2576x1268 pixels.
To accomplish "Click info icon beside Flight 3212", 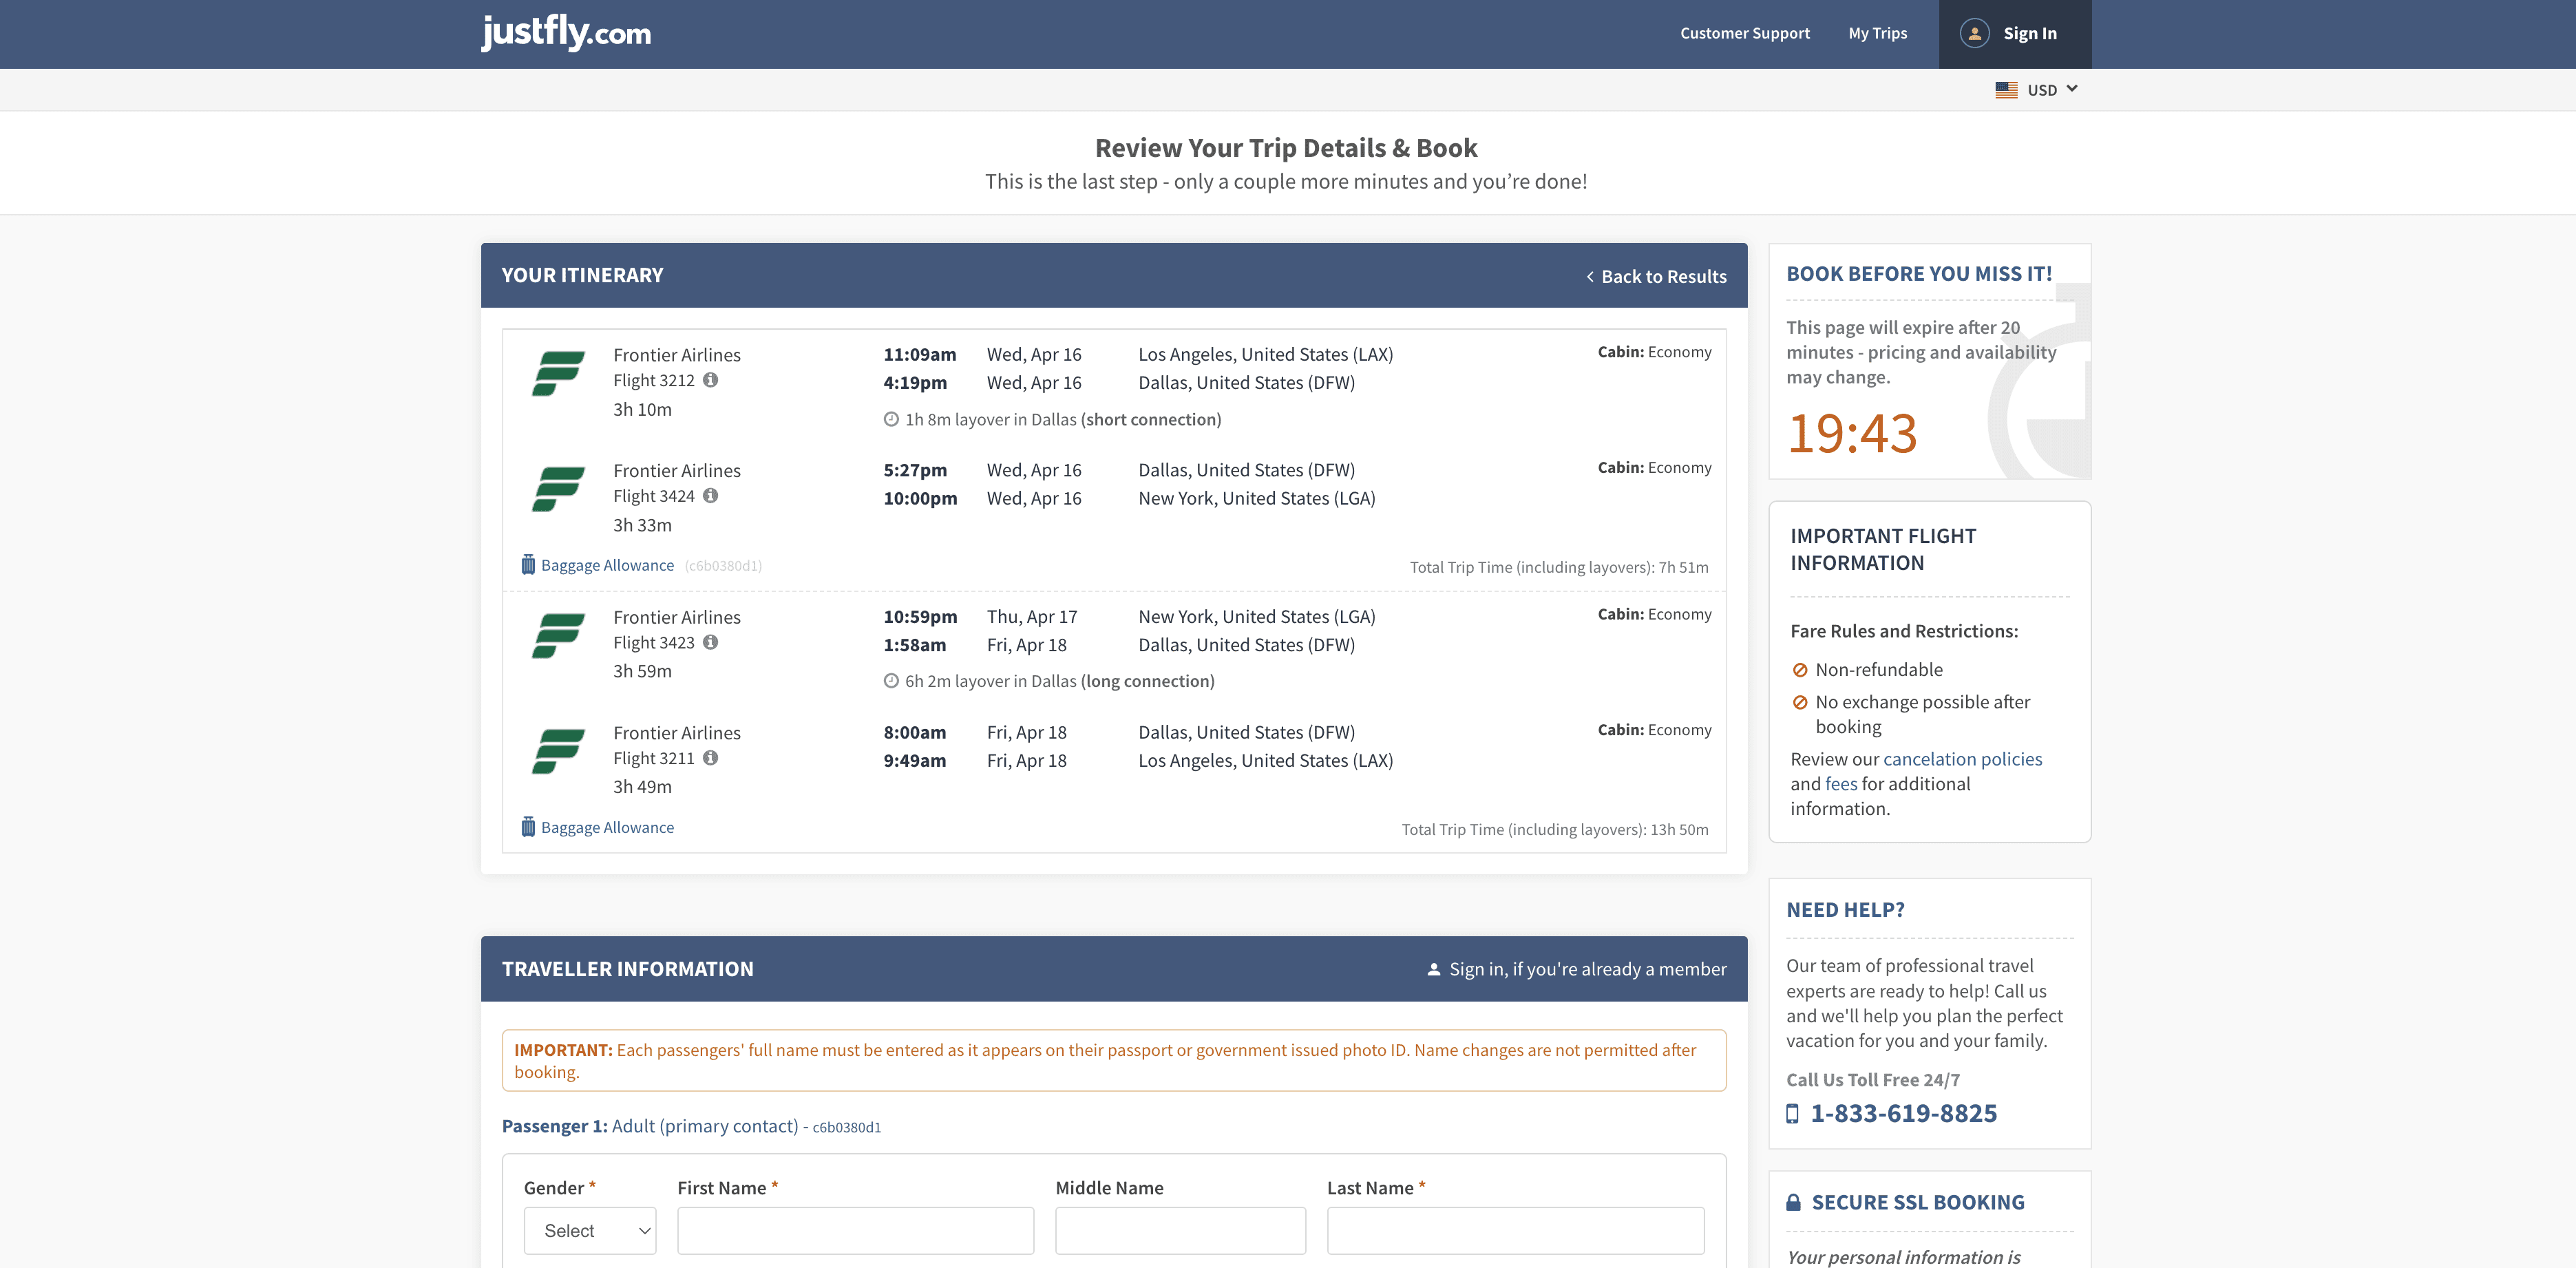I will coord(710,380).
